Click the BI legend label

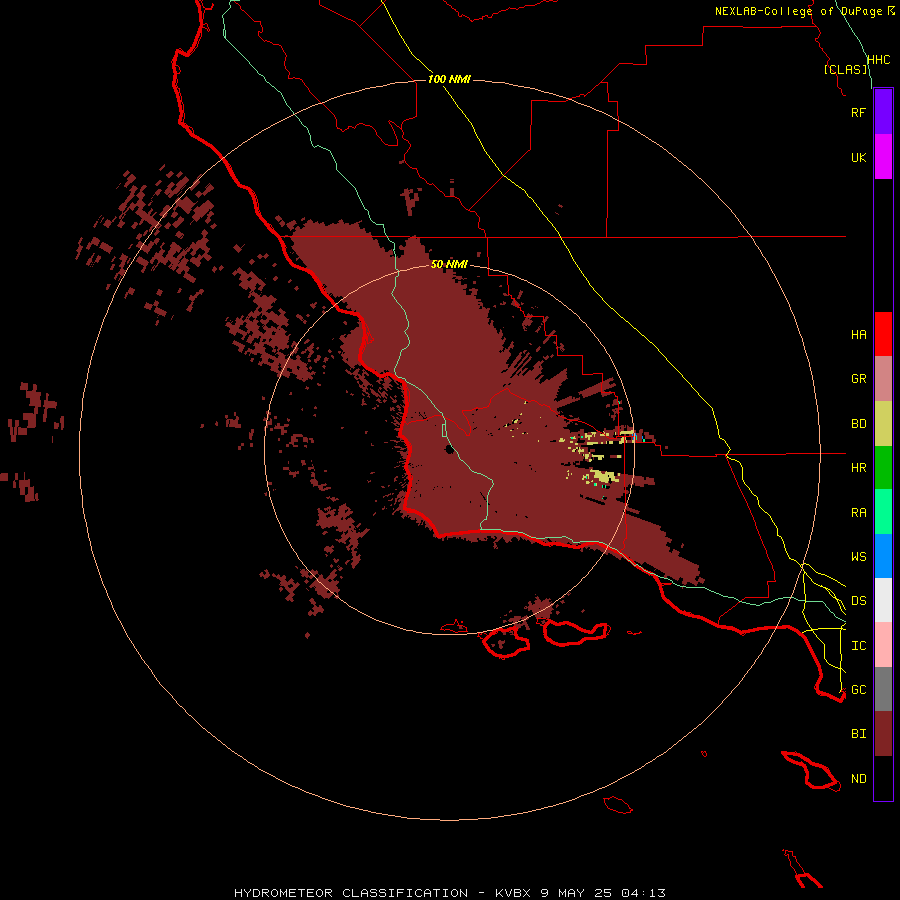[x=858, y=734]
